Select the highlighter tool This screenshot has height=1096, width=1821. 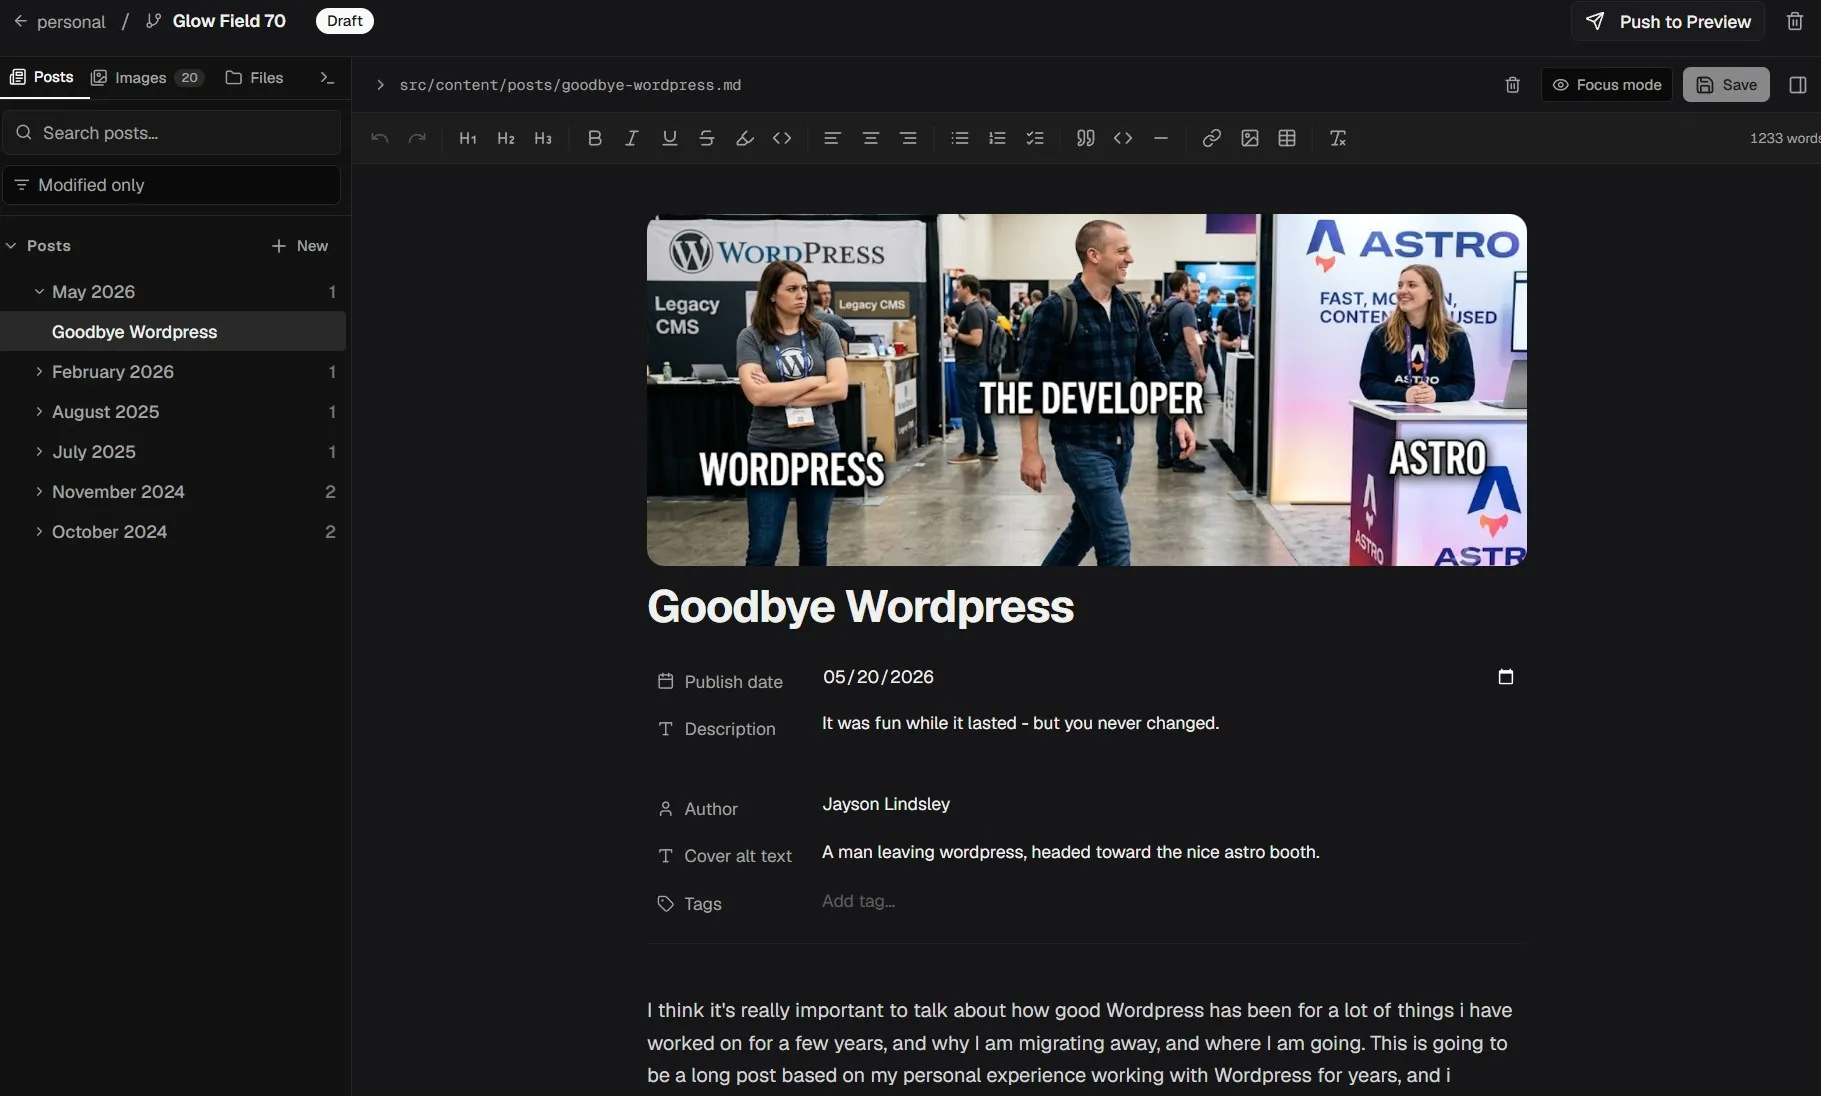pyautogui.click(x=744, y=138)
